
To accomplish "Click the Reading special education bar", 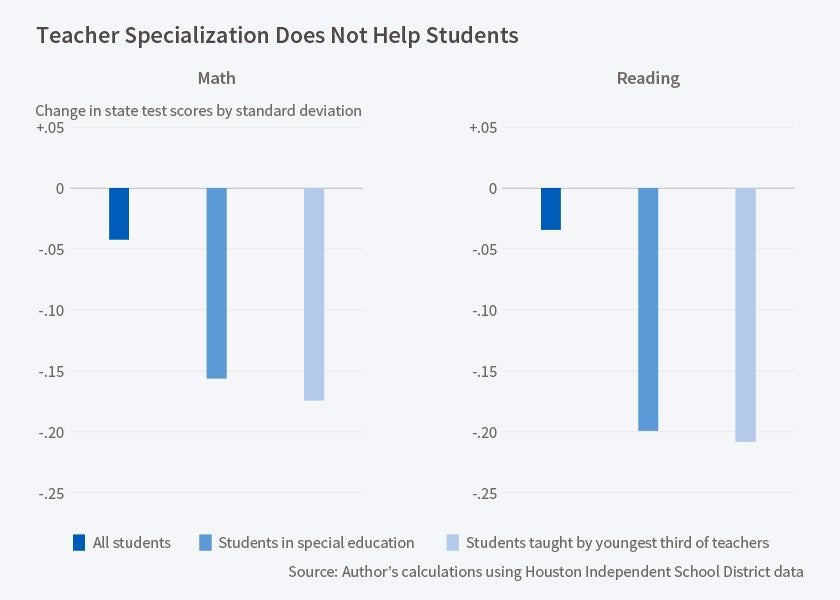I will tap(648, 309).
